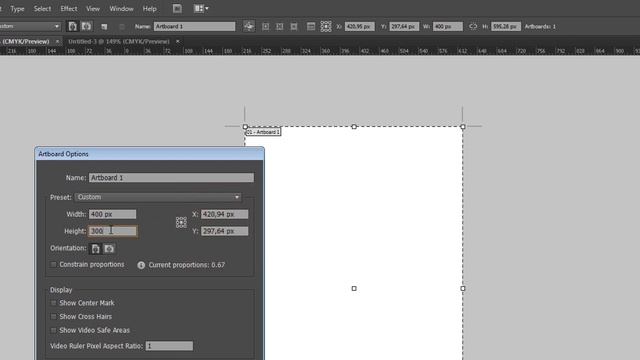Click the Artboard Options title bar

coord(149,154)
